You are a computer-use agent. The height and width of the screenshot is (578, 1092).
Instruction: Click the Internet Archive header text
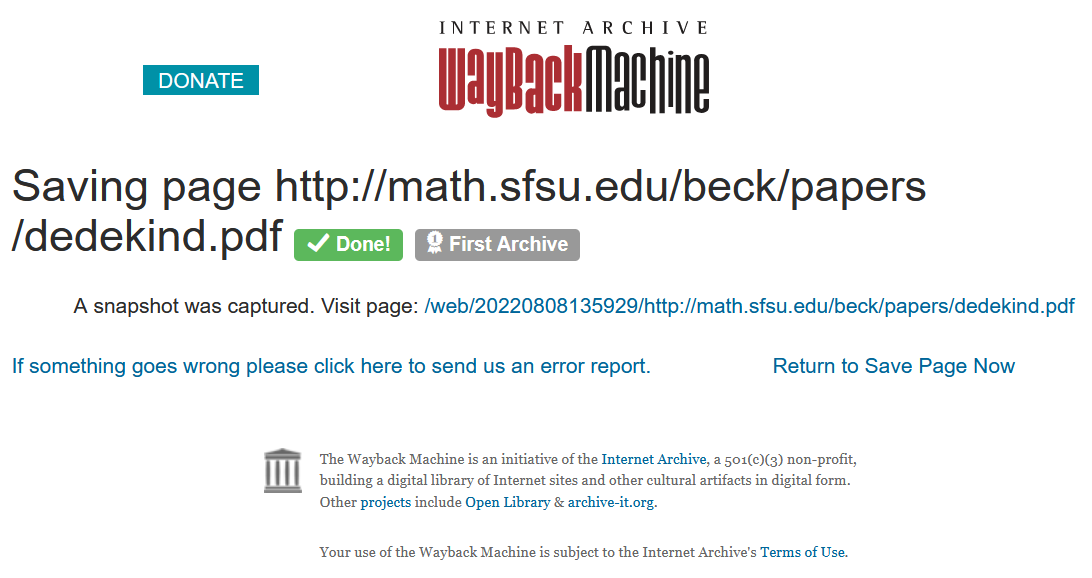(574, 28)
